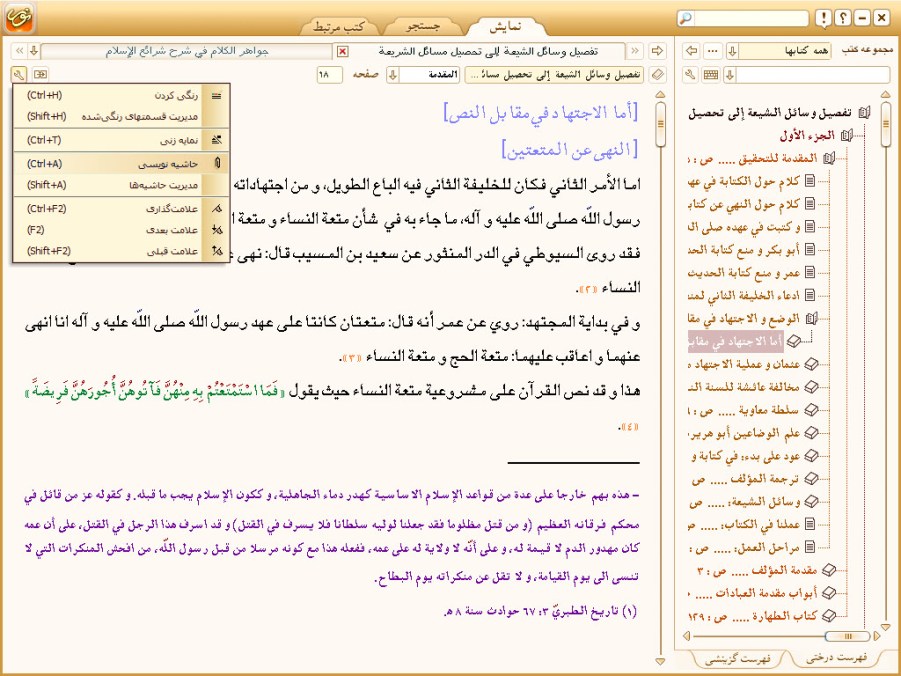
Task: Switch to the جستجو tab
Action: tap(423, 26)
